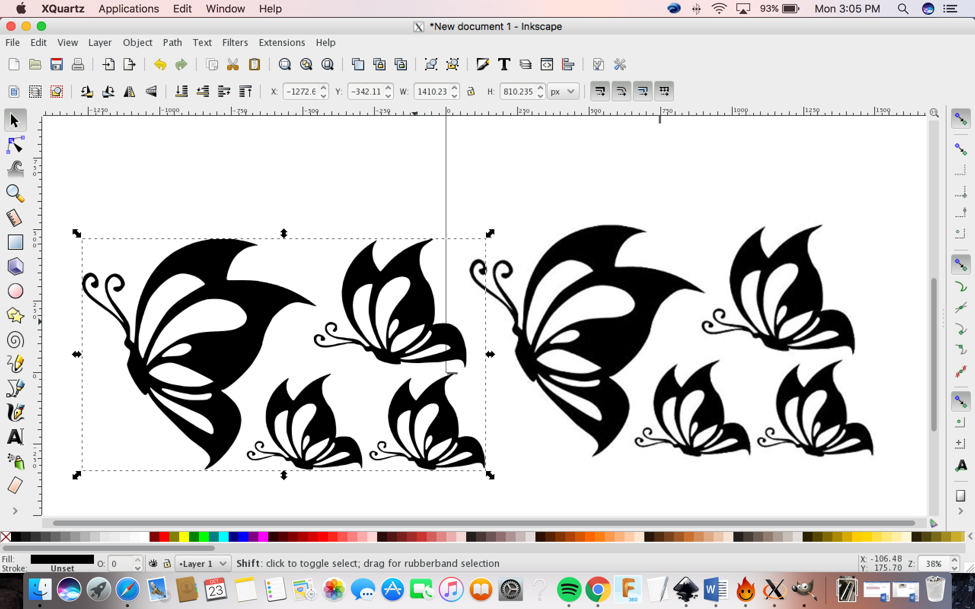Decrease the Y position stepper
Image resolution: width=975 pixels, height=609 pixels.
[388, 96]
